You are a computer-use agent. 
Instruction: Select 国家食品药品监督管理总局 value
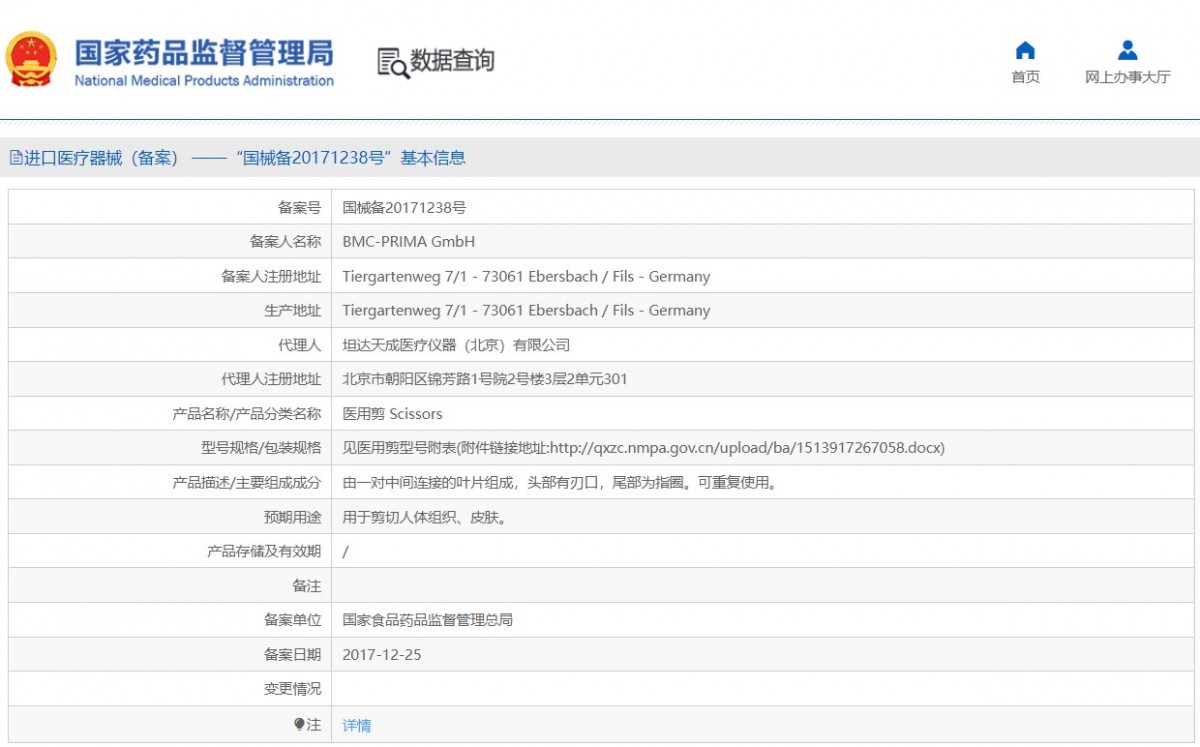pyautogui.click(x=428, y=620)
